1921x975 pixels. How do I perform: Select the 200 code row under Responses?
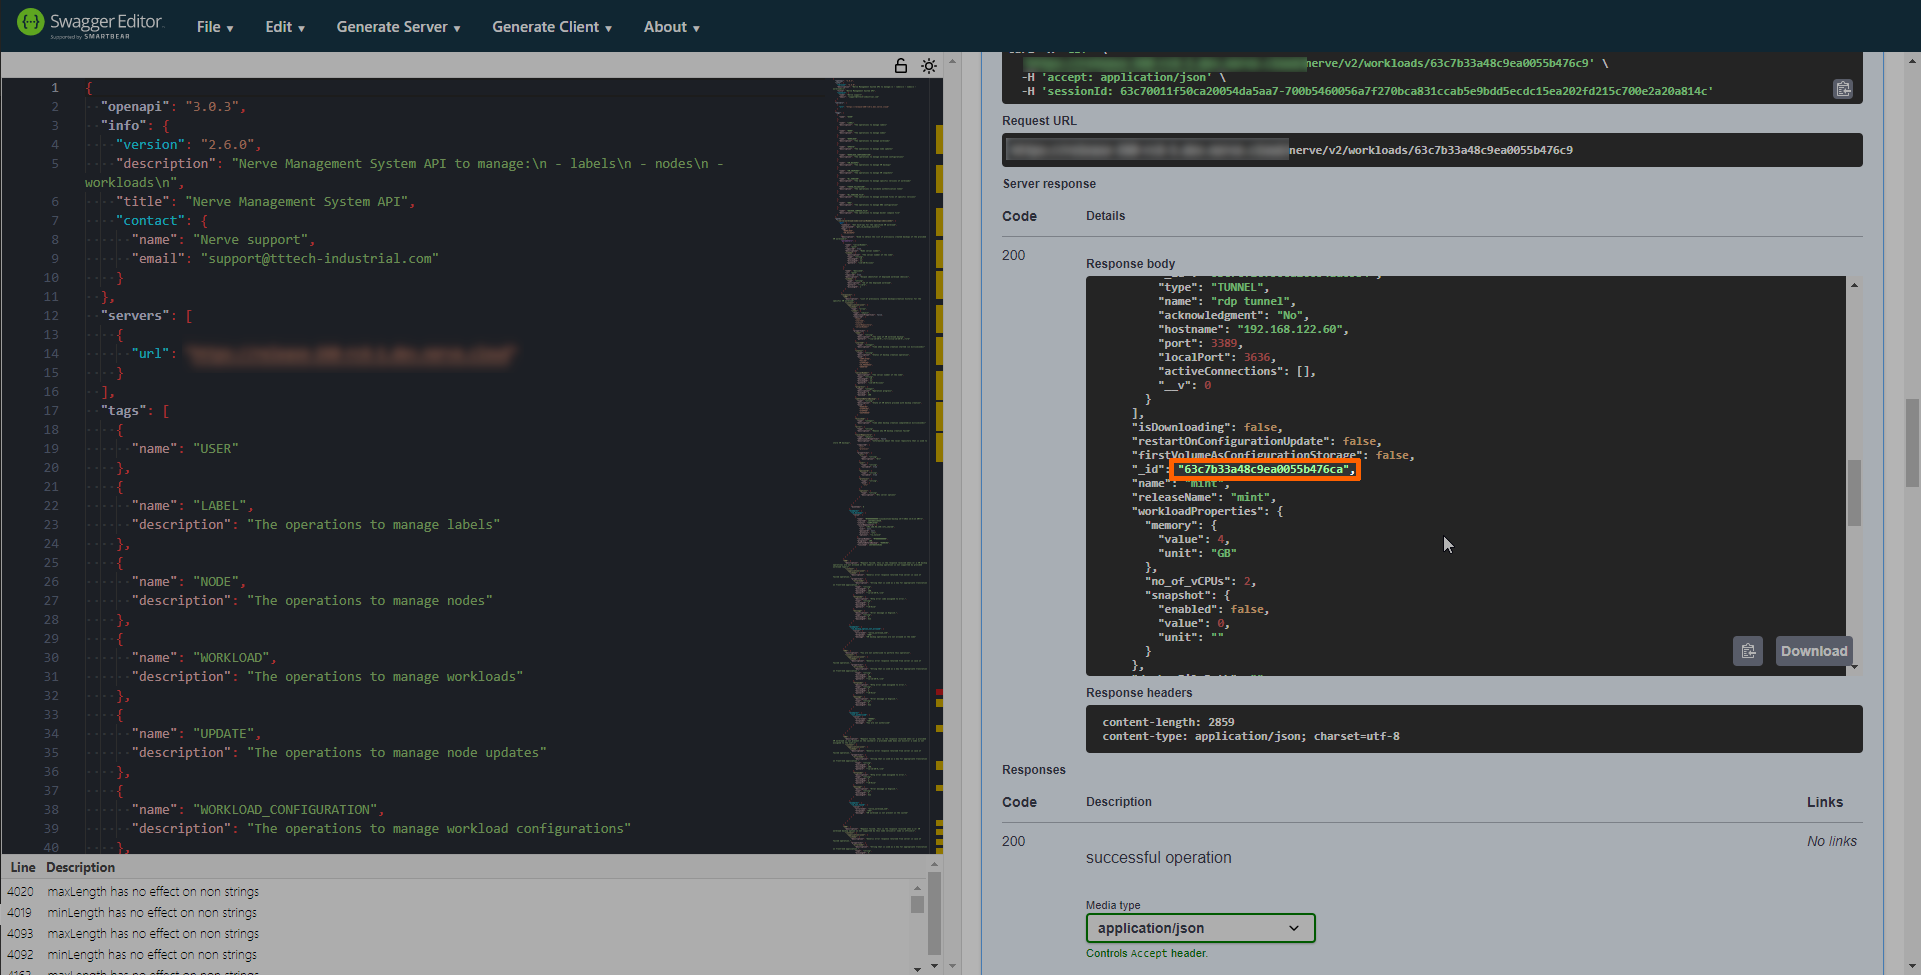tap(1013, 841)
